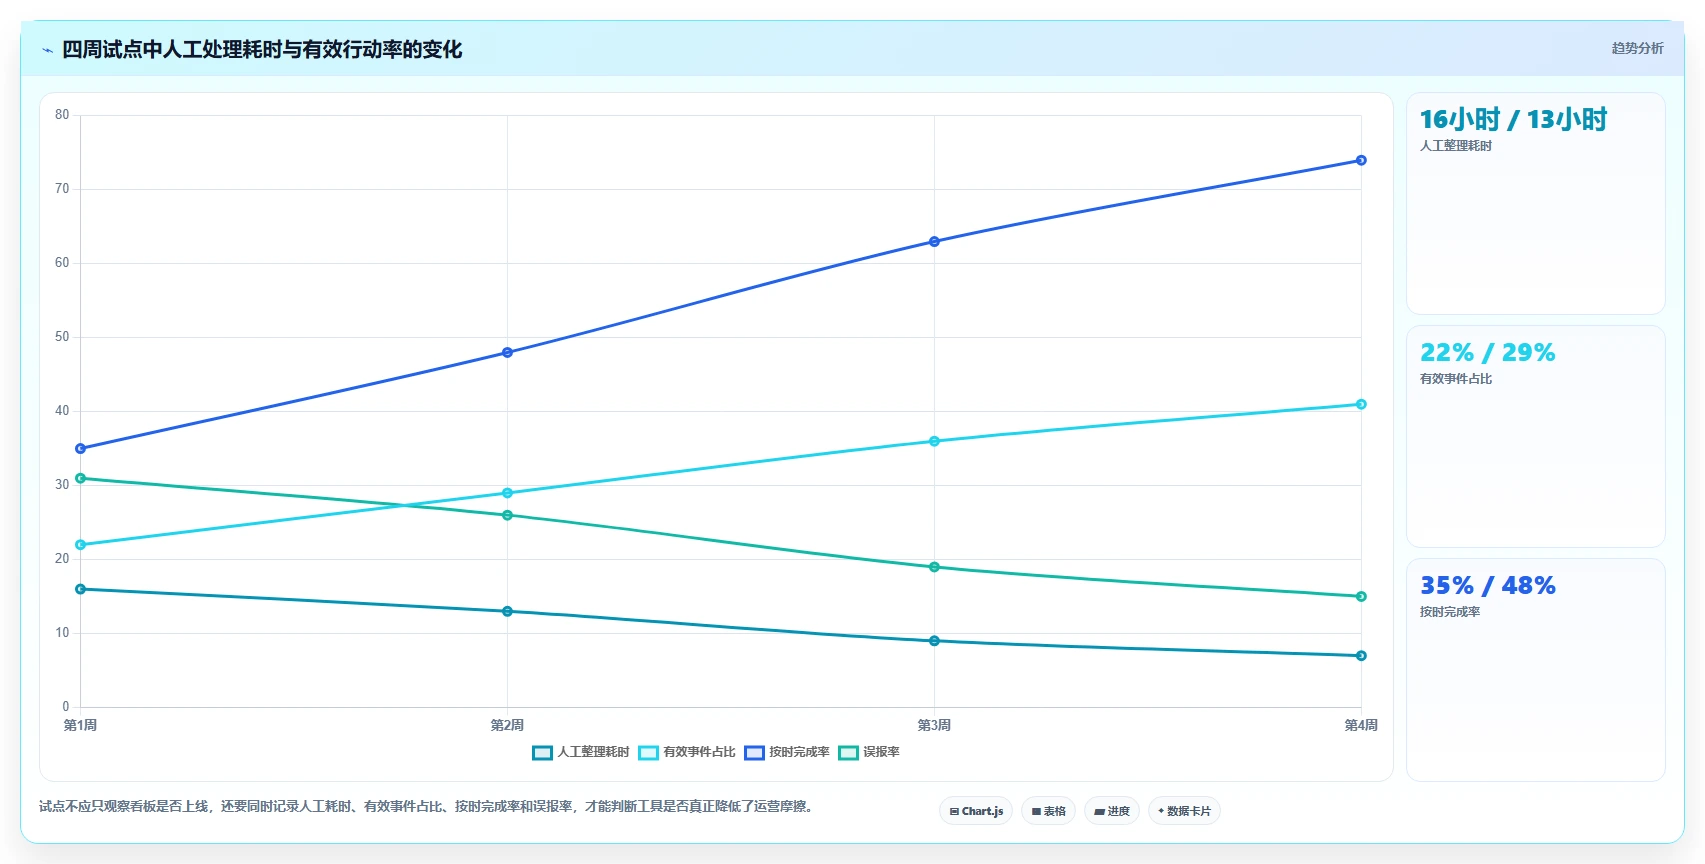Click the 按时完成率 data point at 第3周
The height and width of the screenshot is (864, 1705).
click(x=934, y=241)
